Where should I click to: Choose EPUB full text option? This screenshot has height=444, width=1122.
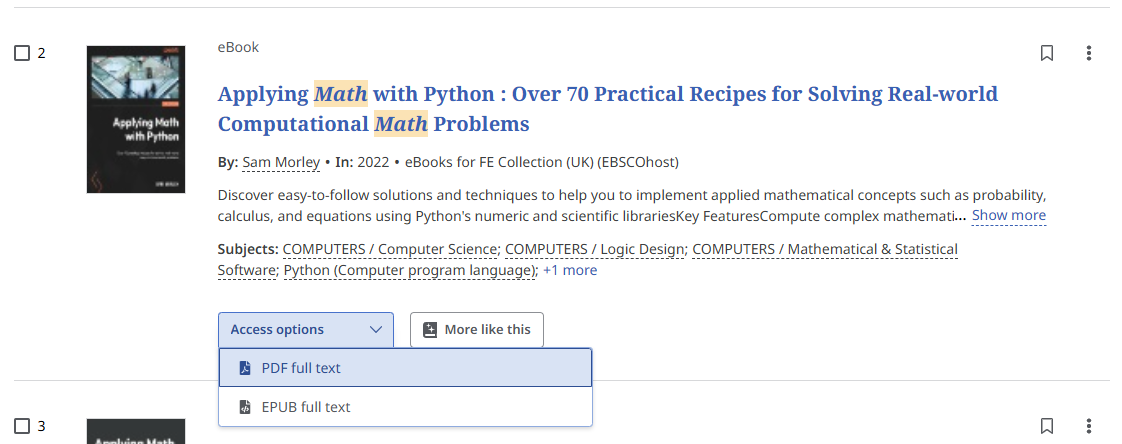(x=305, y=407)
